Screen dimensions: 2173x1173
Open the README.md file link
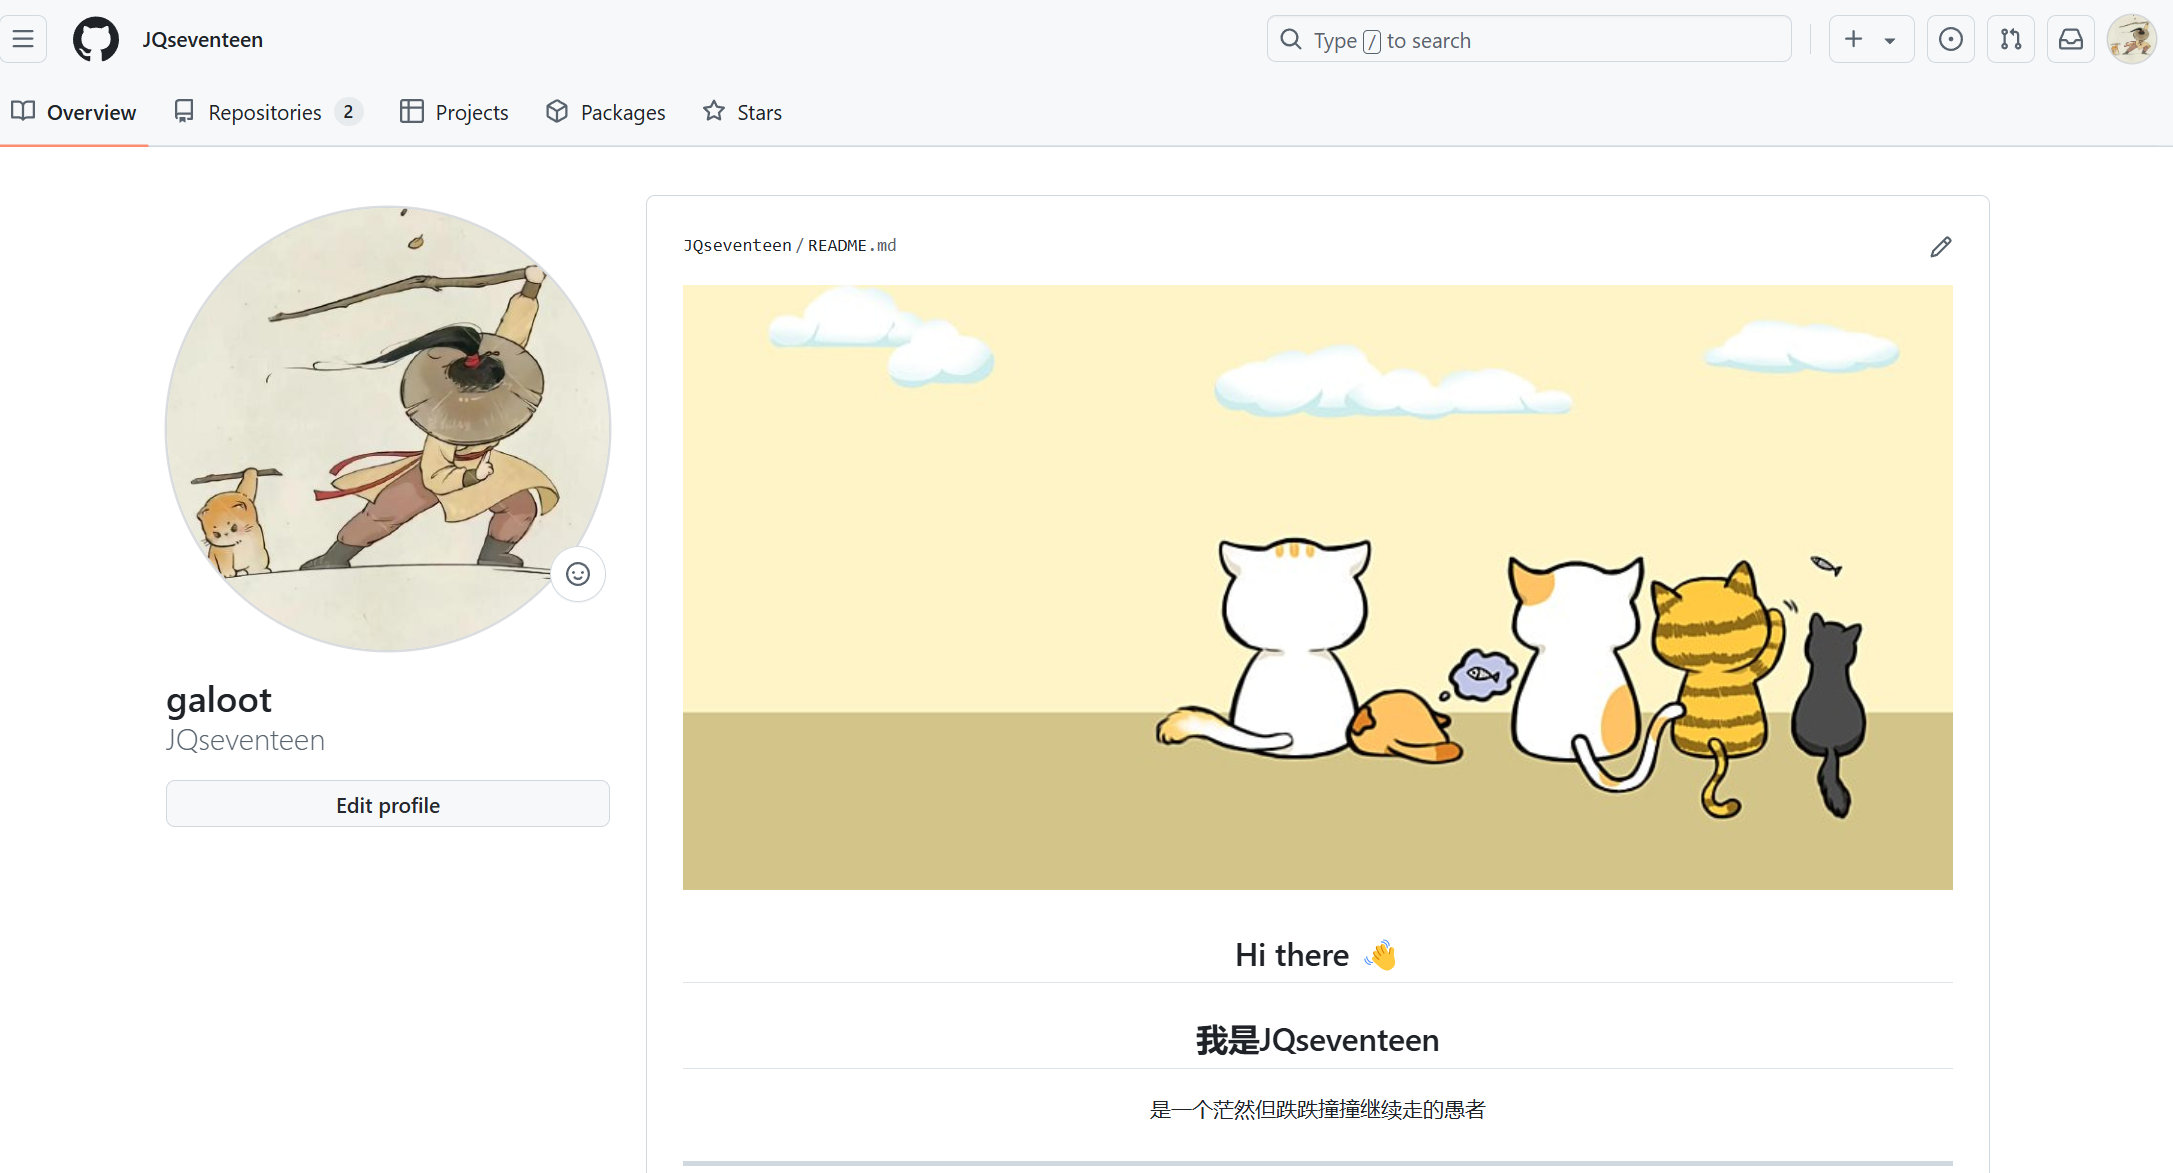(851, 246)
